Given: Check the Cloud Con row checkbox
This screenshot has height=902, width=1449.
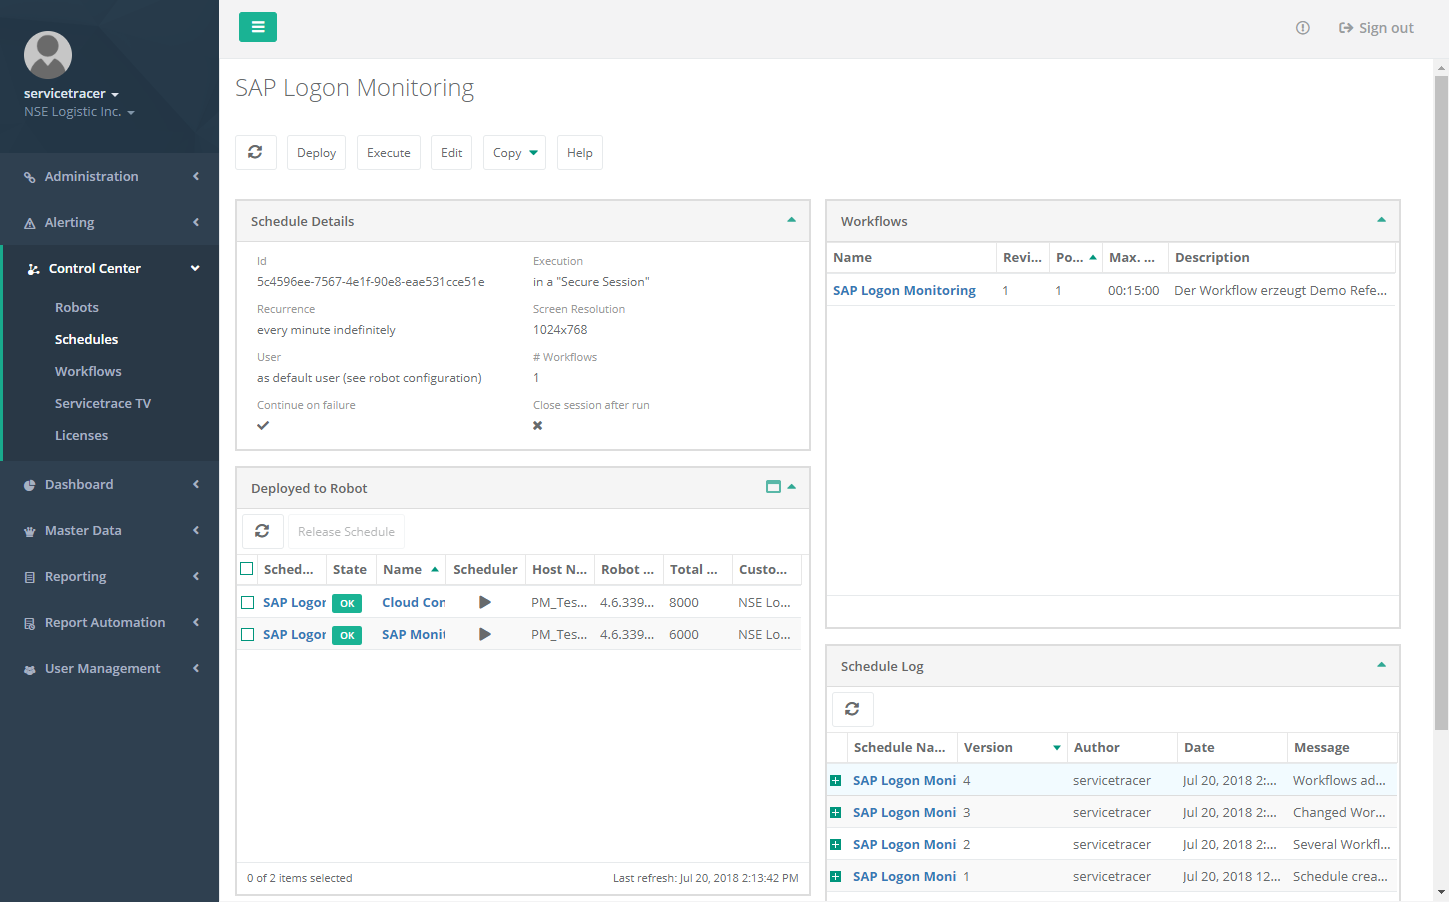Looking at the screenshot, I should pyautogui.click(x=247, y=602).
